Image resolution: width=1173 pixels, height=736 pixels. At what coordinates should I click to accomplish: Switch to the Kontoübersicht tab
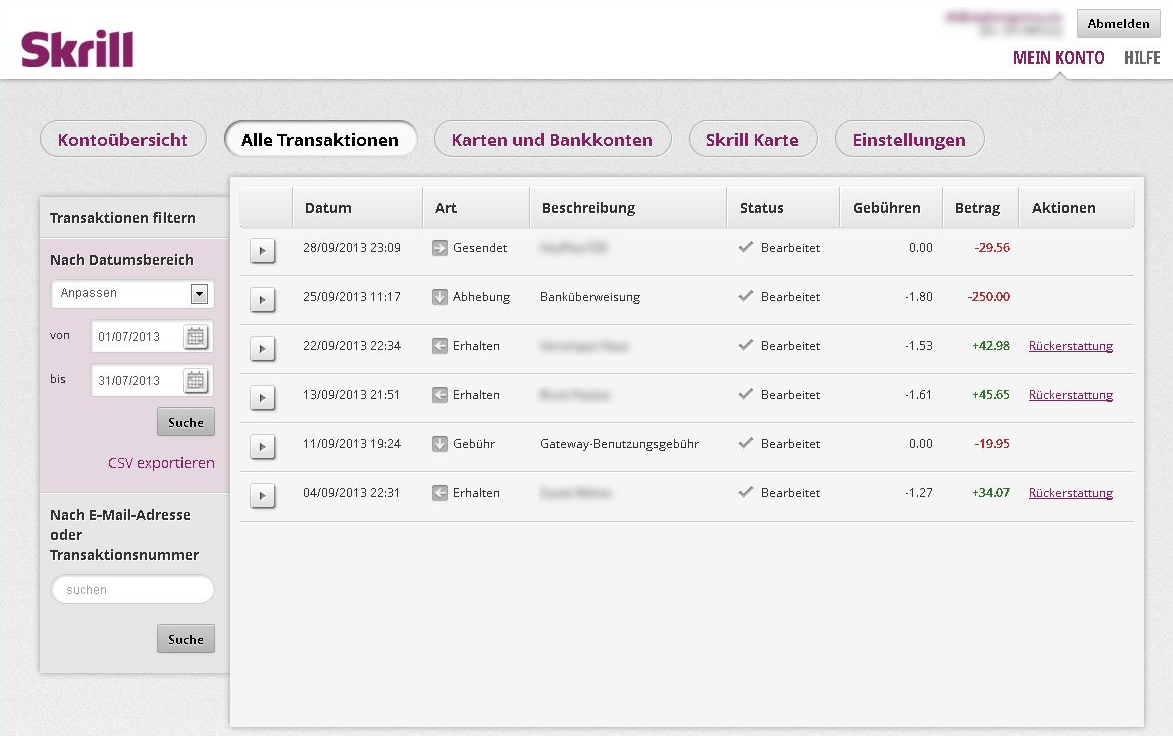point(123,140)
